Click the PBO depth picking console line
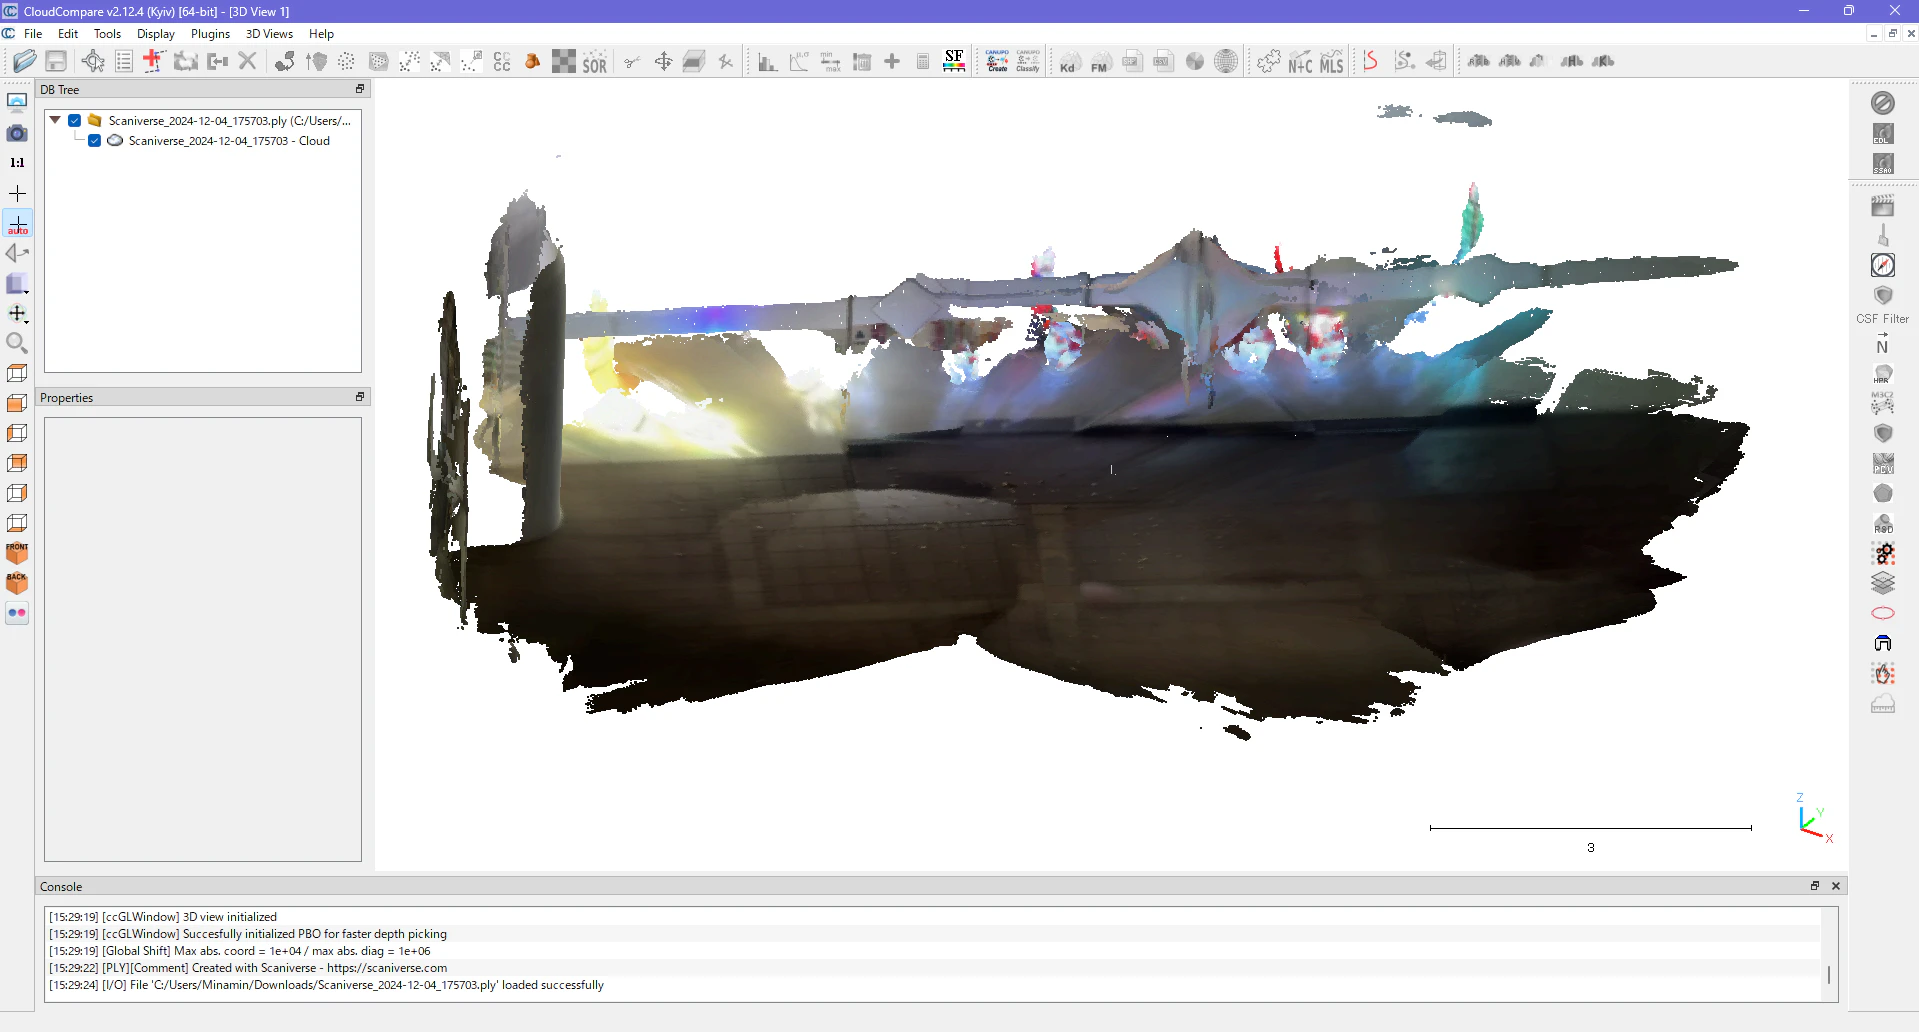Screen dimensions: 1919x1032 tap(248, 934)
